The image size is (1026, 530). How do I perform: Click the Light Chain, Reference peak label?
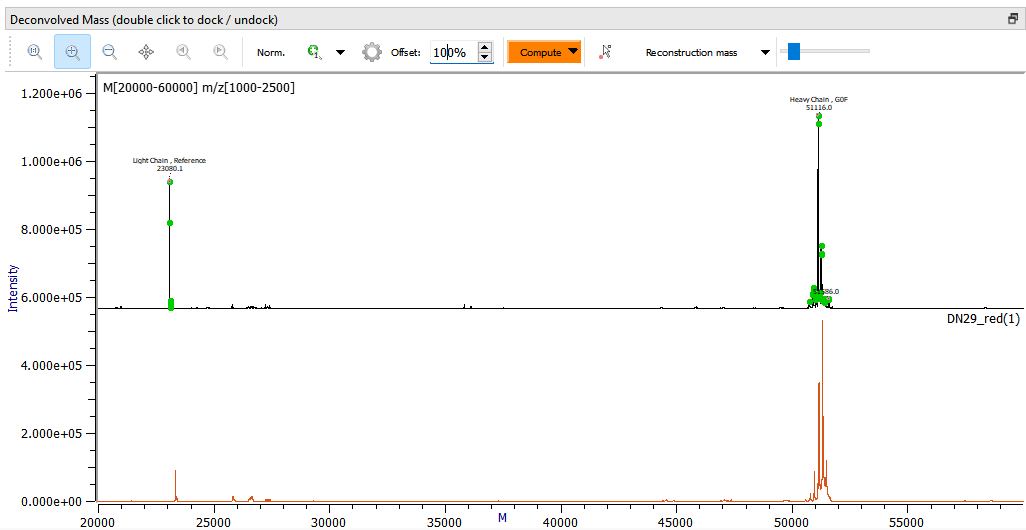(x=169, y=160)
